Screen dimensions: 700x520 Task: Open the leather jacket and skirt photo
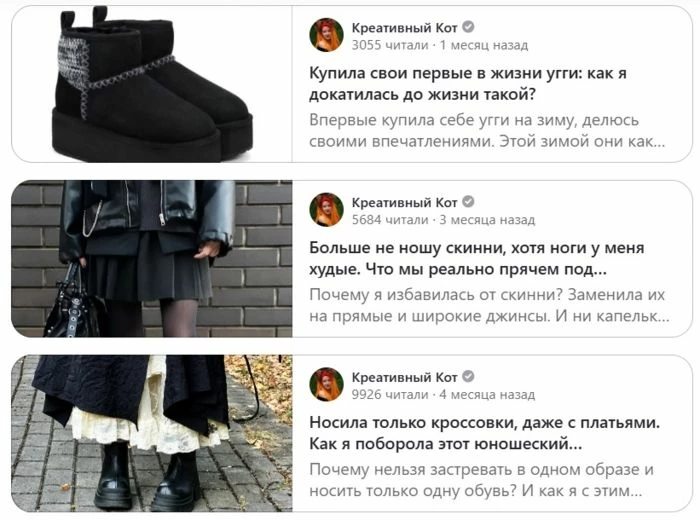(x=152, y=259)
